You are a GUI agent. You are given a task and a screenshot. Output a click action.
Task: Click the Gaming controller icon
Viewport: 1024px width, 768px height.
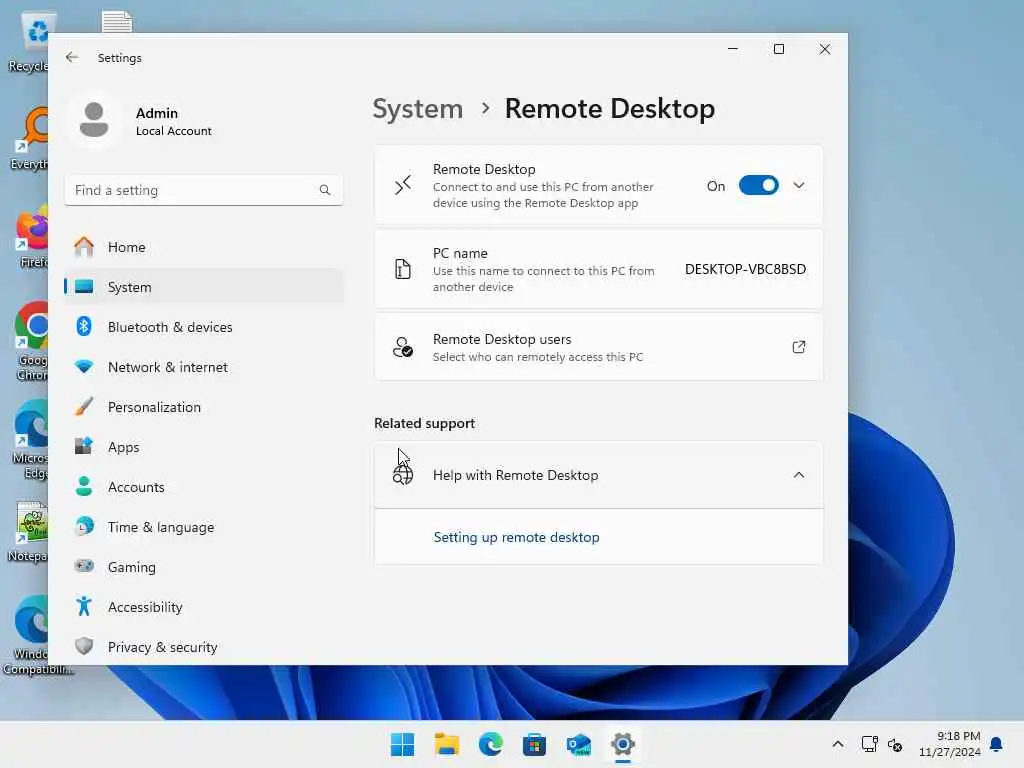[84, 566]
